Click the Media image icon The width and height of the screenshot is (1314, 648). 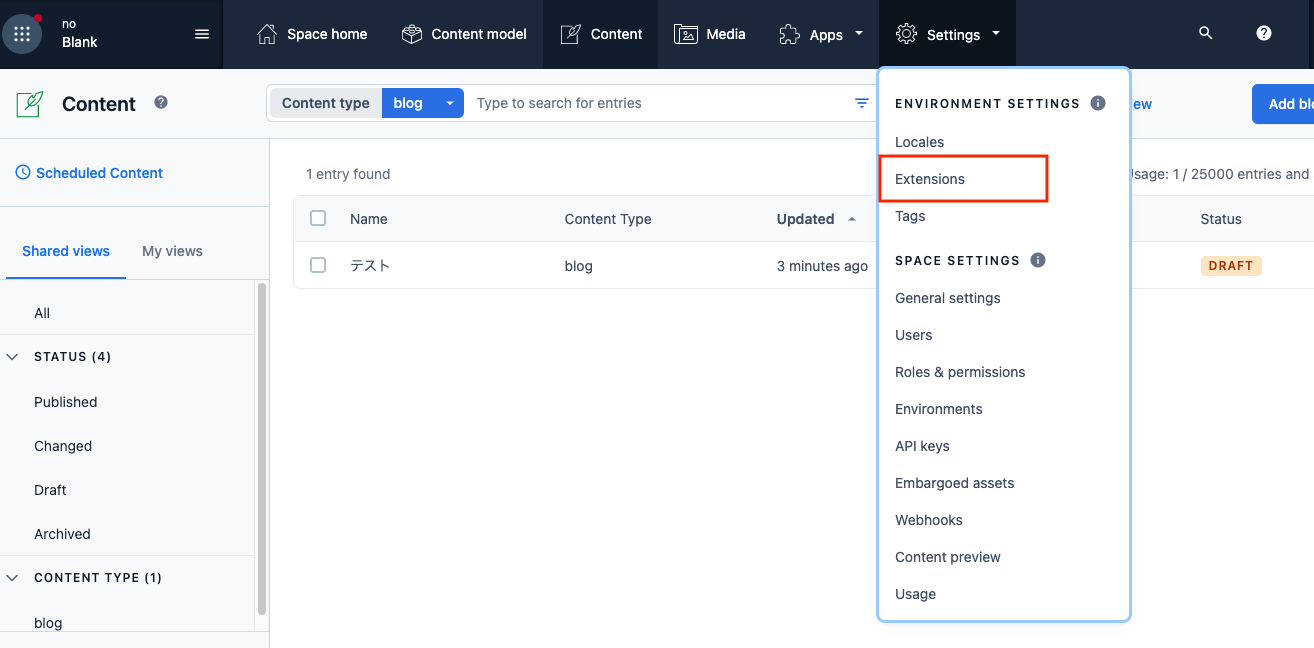[686, 34]
